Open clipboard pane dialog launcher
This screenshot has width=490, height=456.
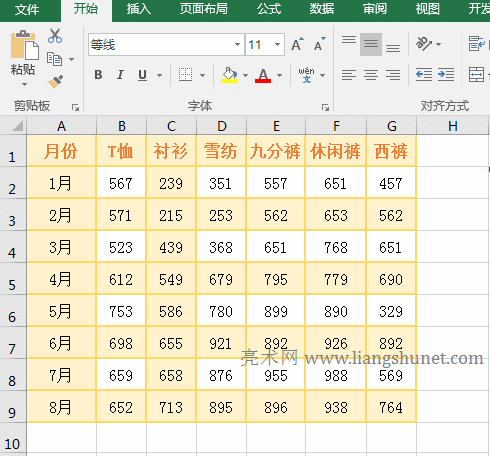coord(75,107)
